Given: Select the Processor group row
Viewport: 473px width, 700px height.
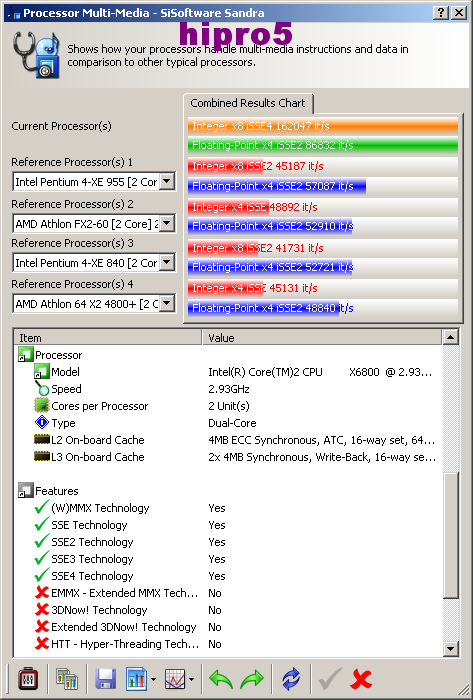Looking at the screenshot, I should coord(228,355).
